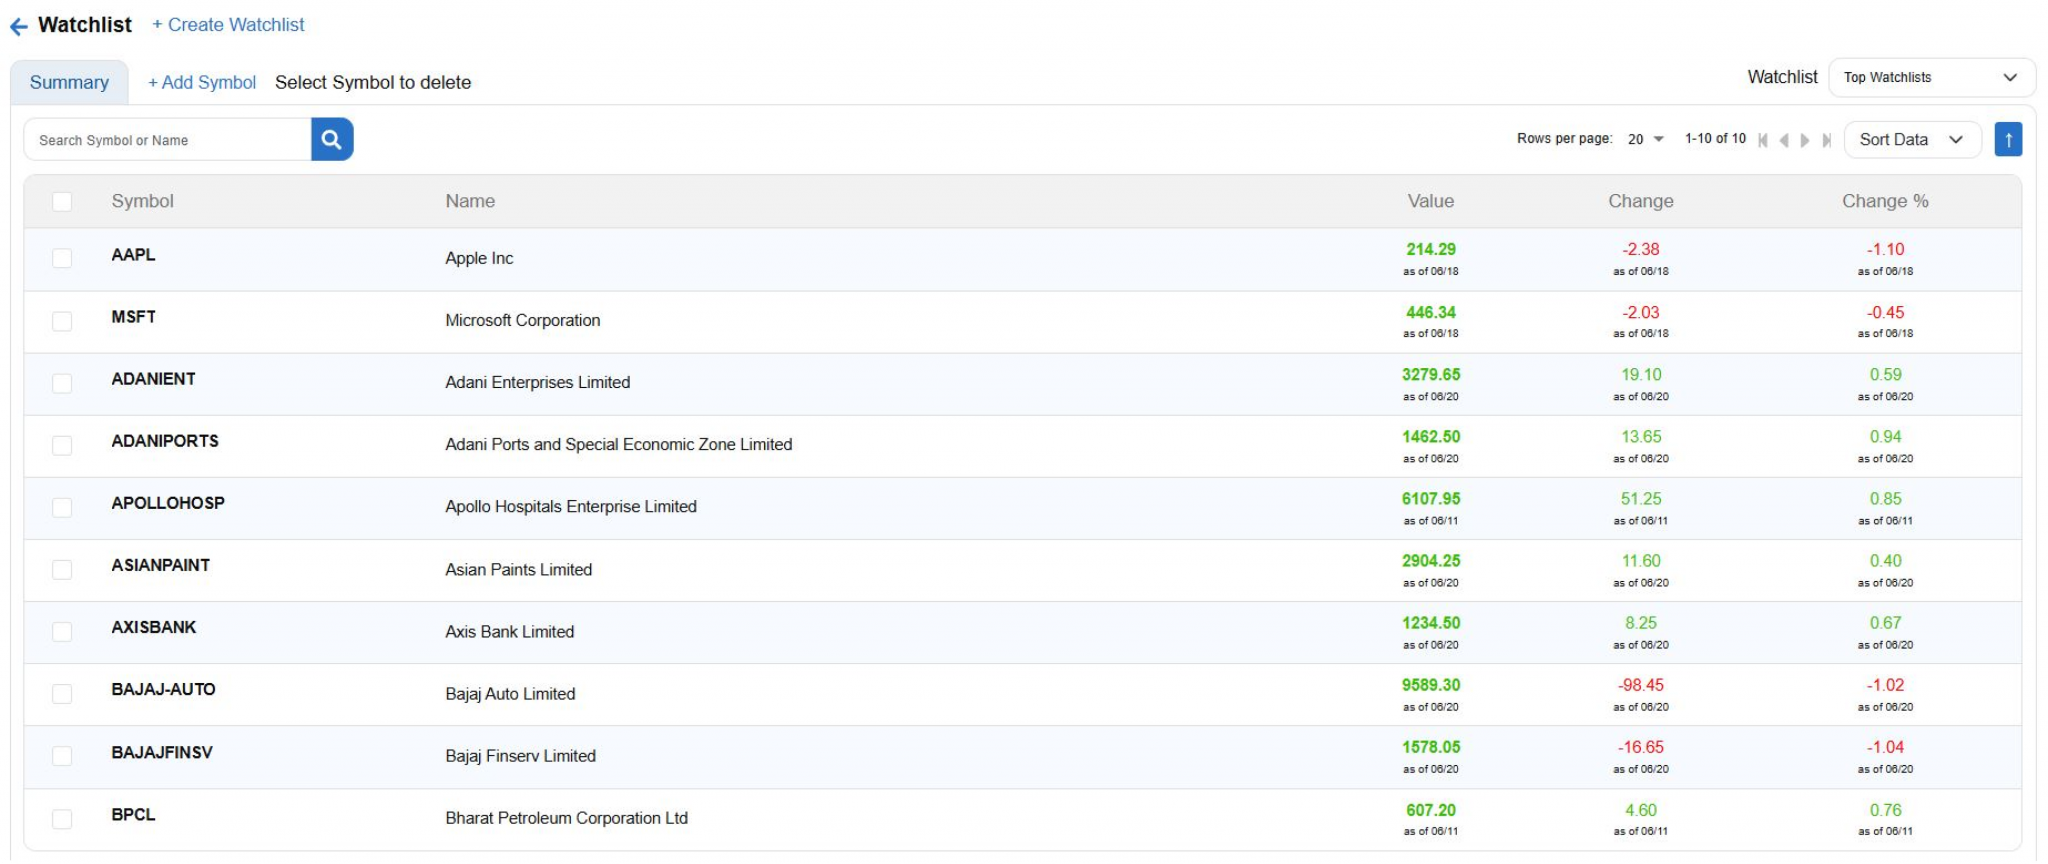Click the value 214.29 for AAPL
This screenshot has width=2048, height=864.
1431,249
